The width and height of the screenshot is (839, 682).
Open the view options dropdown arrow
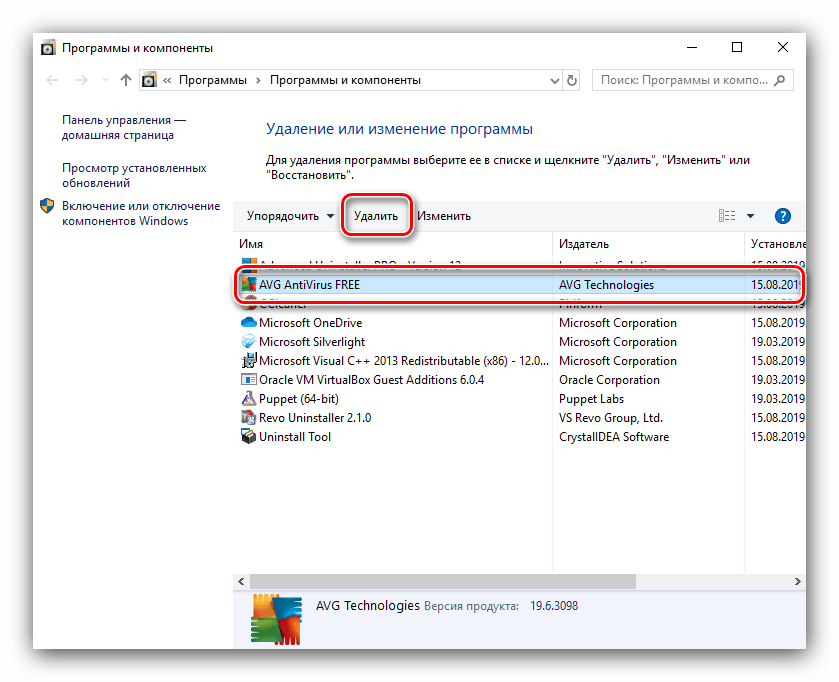(x=750, y=216)
